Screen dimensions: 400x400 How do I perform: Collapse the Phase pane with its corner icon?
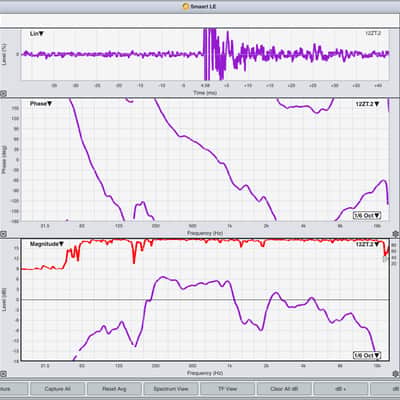pyautogui.click(x=3, y=234)
